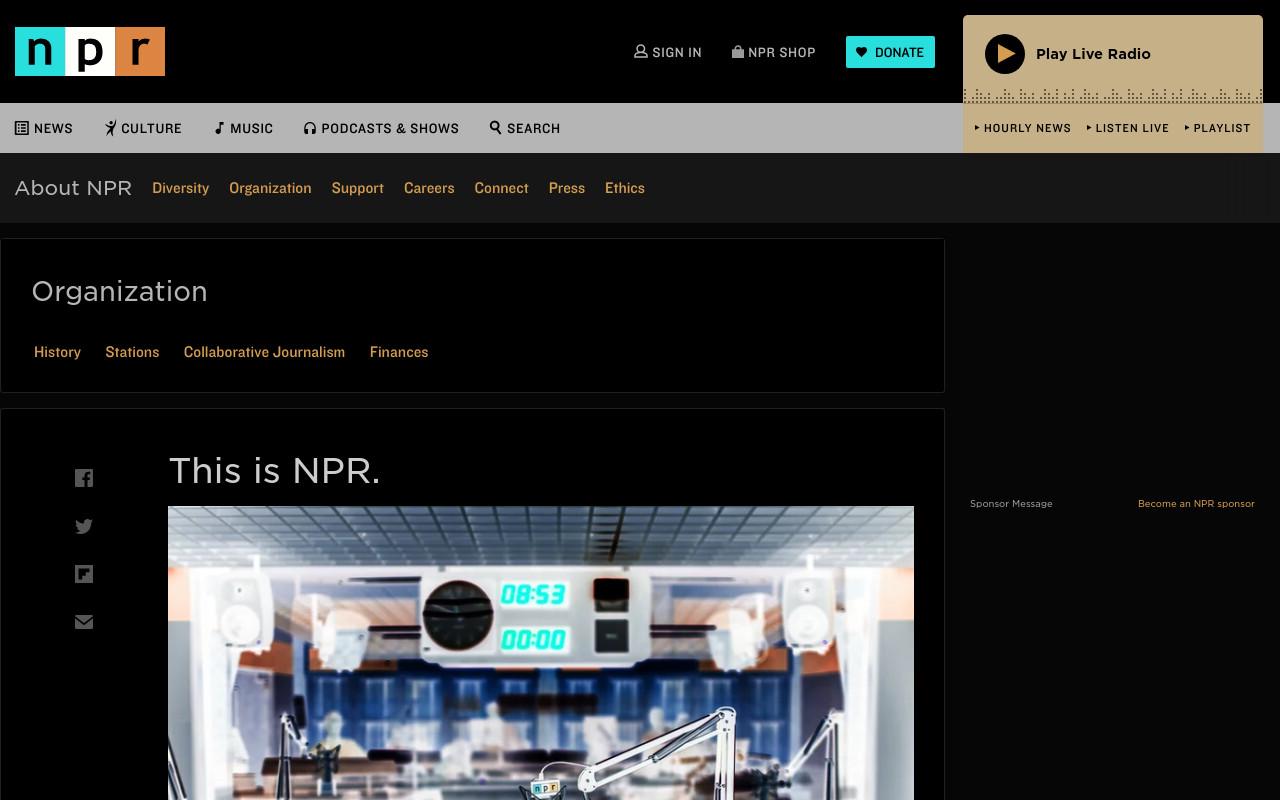Open the Search option
1280x800 pixels.
[525, 128]
